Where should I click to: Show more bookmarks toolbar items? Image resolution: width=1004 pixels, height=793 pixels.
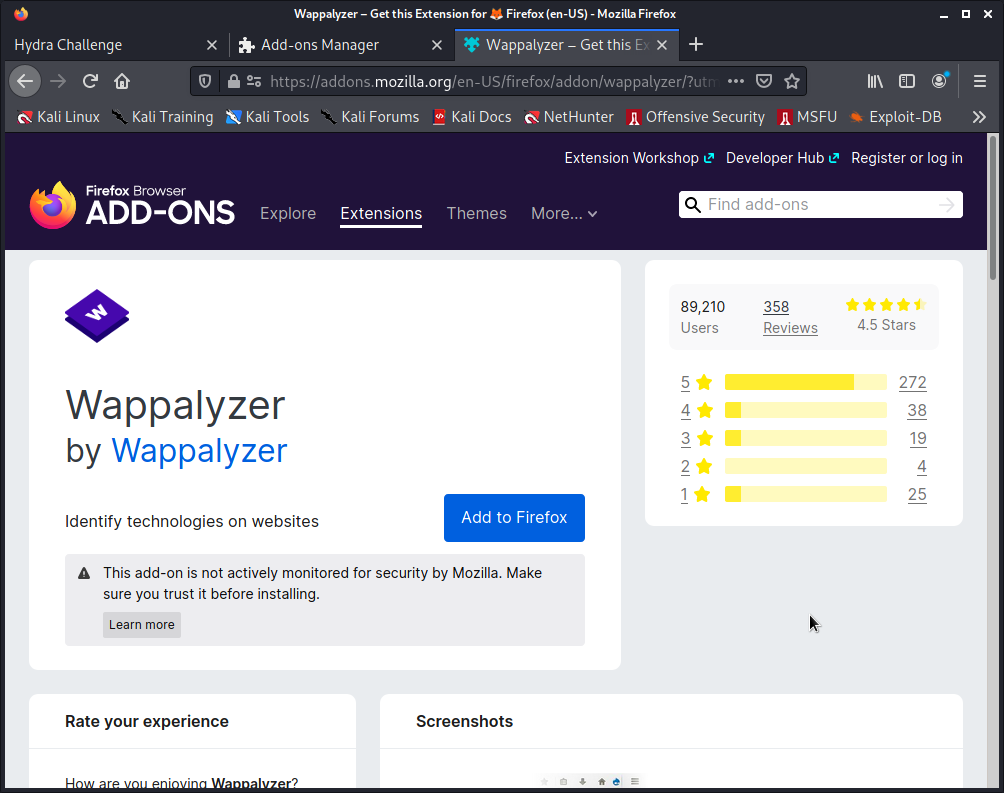click(979, 117)
